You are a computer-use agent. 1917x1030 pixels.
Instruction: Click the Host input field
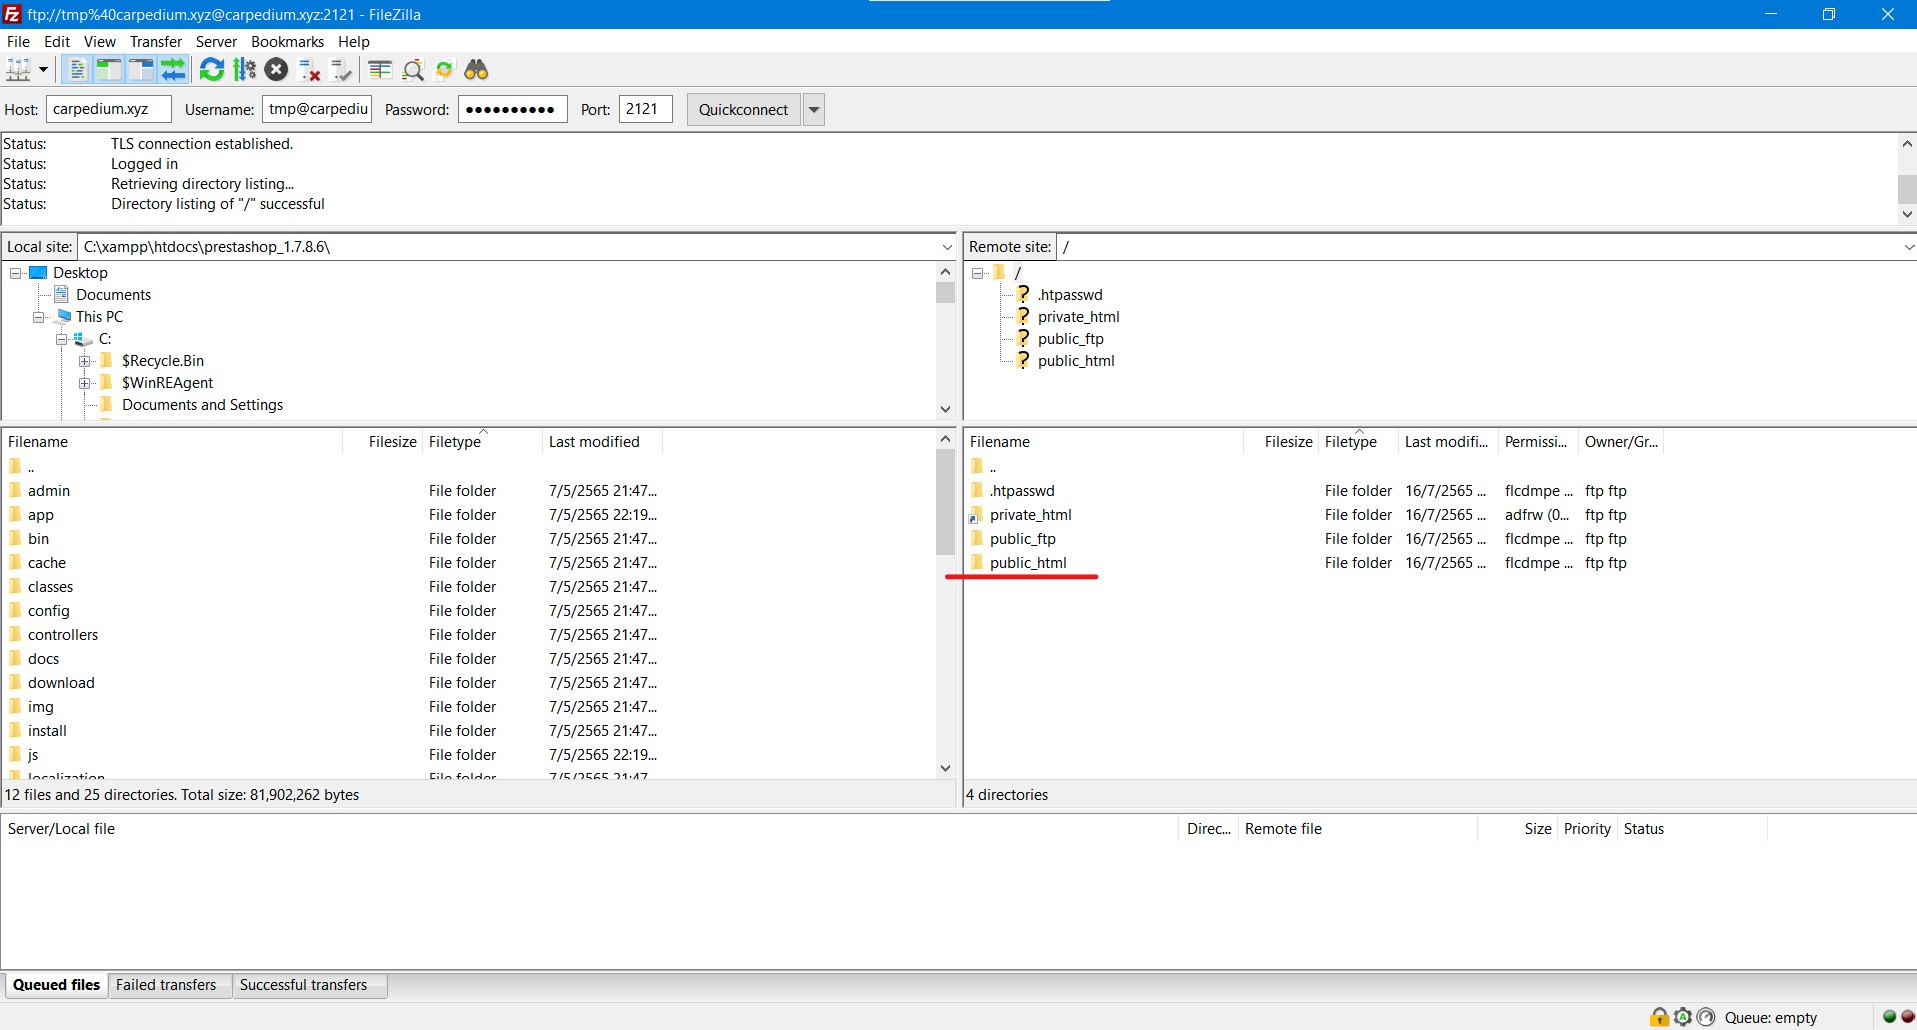[108, 110]
